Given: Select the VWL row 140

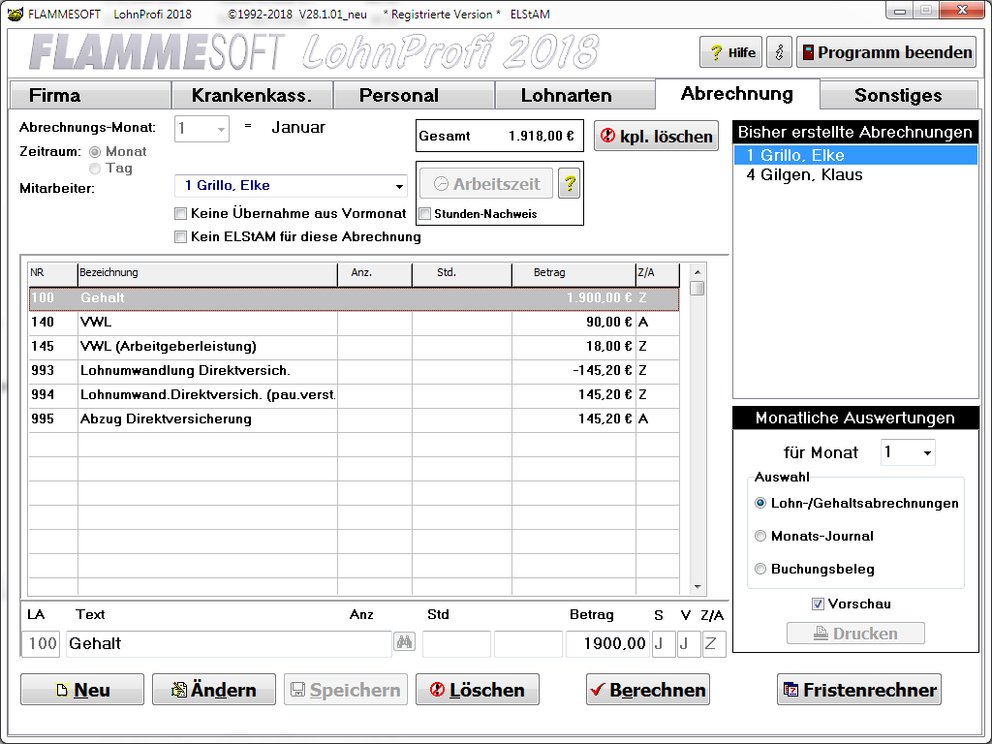Looking at the screenshot, I should tap(354, 323).
